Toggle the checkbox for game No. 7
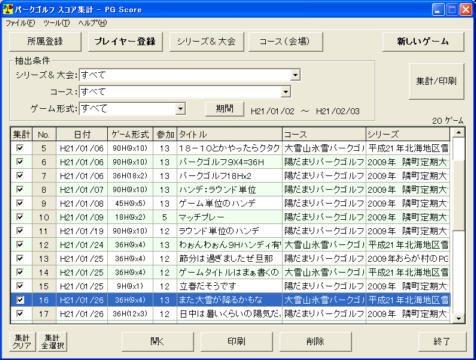476x360 pixels. coord(20,175)
